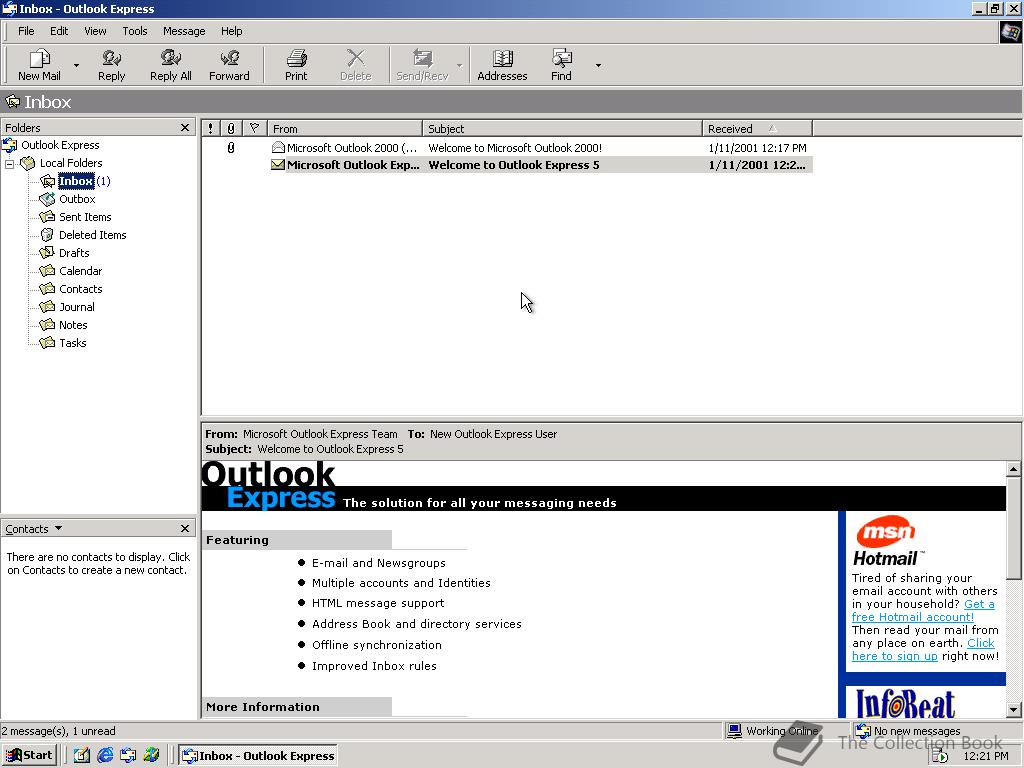Open the Deleted Items folder
This screenshot has width=1024, height=768.
(92, 235)
